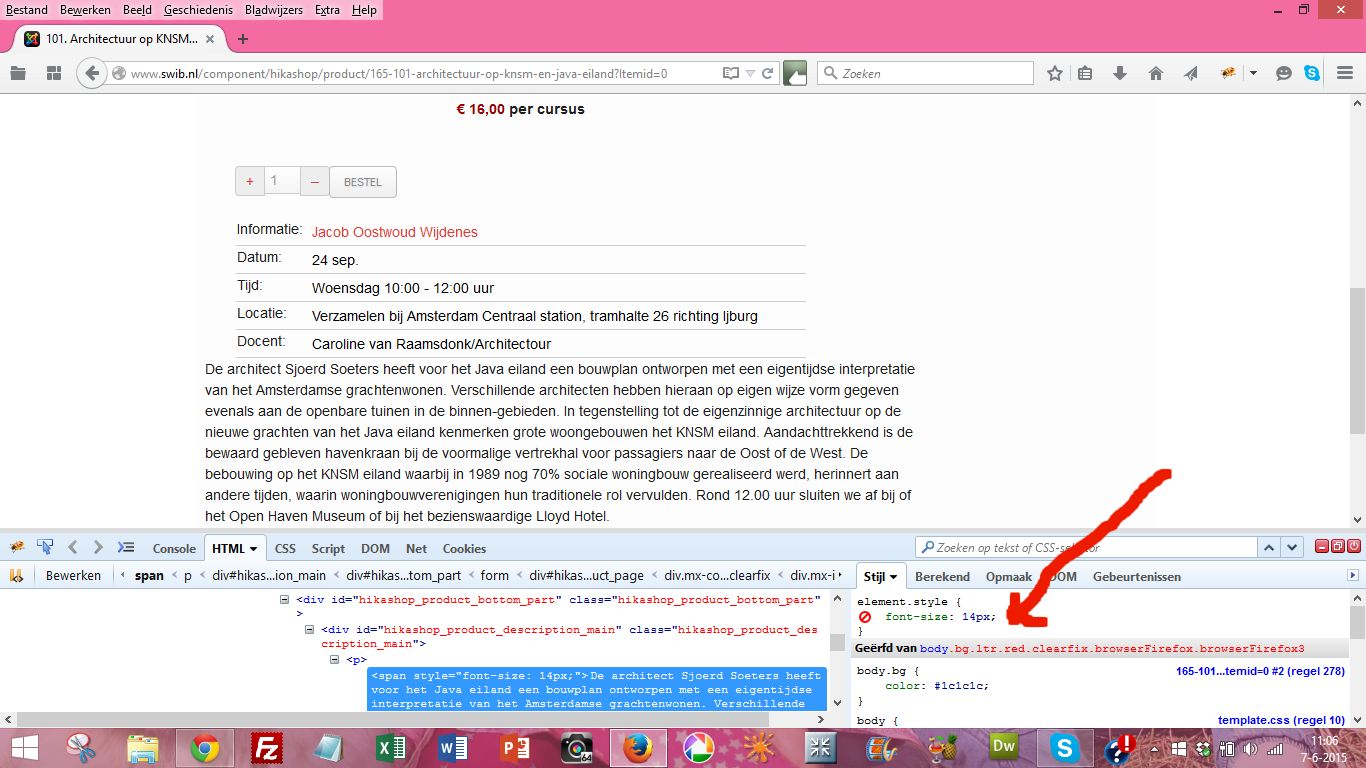Open the 165-101...temid=0 #2 (regel 278) link
1366x768 pixels.
pos(1260,672)
